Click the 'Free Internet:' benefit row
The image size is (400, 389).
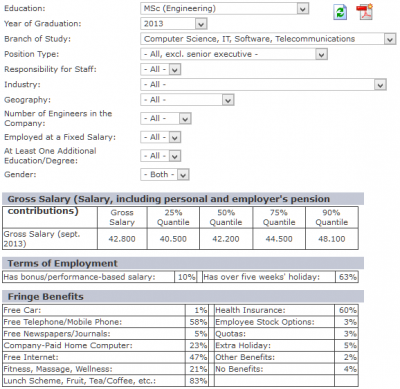click(x=105, y=357)
